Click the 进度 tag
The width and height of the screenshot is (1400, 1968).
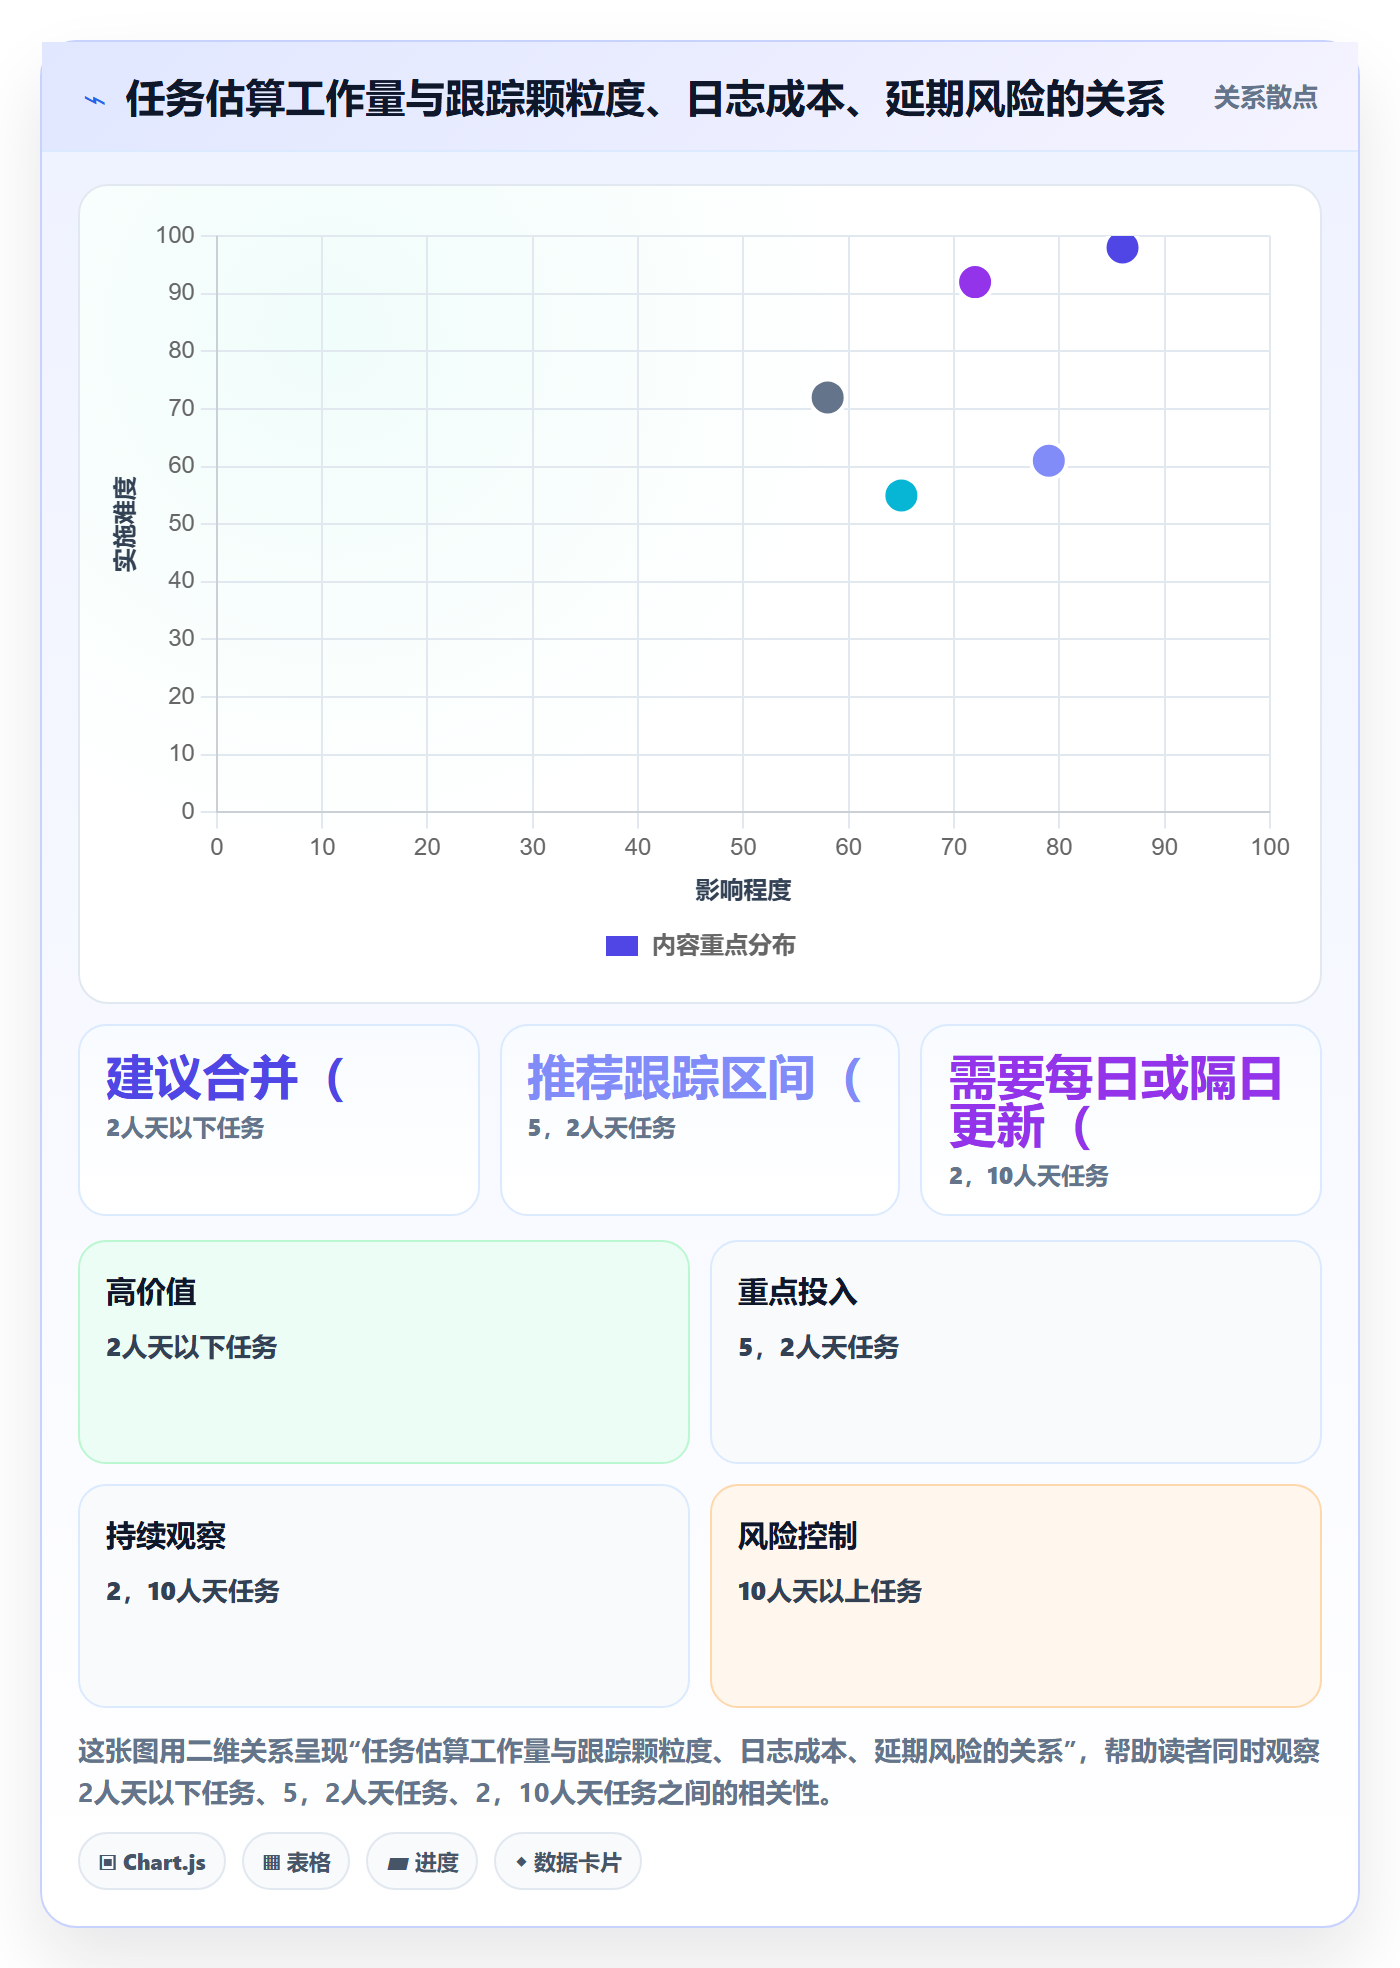click(422, 1862)
